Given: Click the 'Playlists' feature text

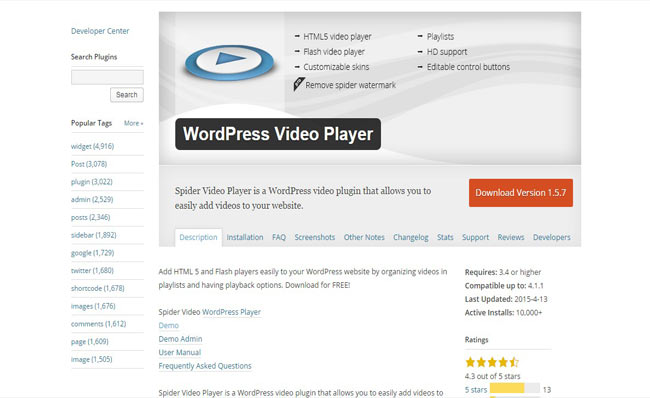Looking at the screenshot, I should tap(440, 37).
